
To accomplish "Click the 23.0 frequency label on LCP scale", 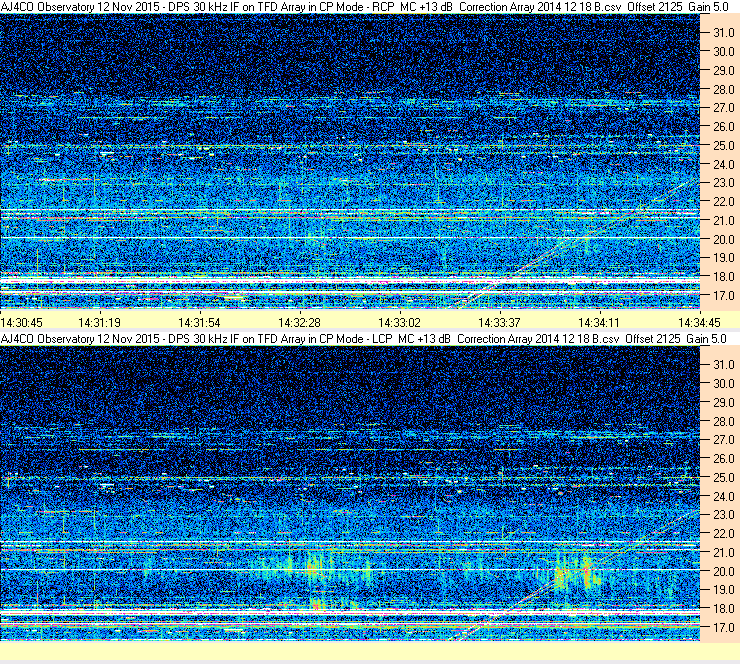I will pyautogui.click(x=723, y=515).
